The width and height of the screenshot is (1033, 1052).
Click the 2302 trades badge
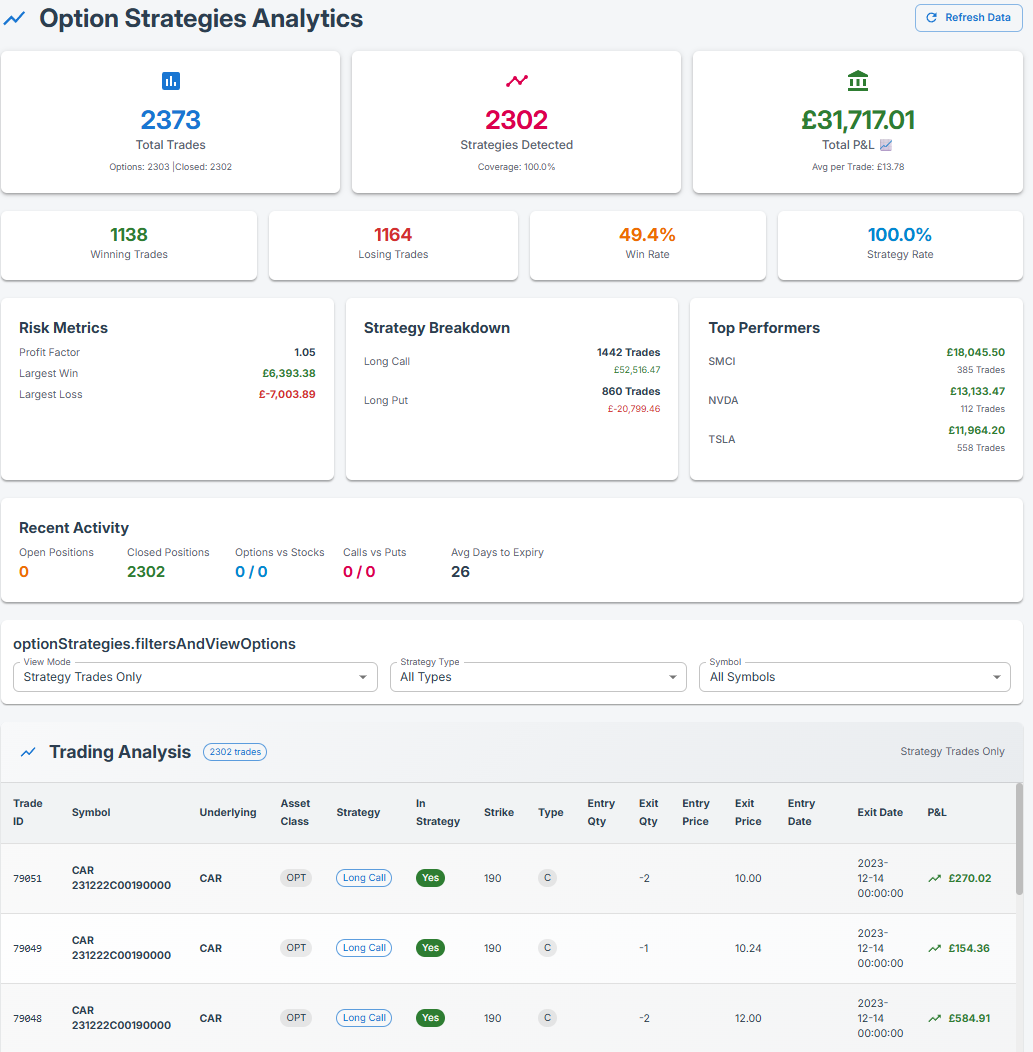235,752
